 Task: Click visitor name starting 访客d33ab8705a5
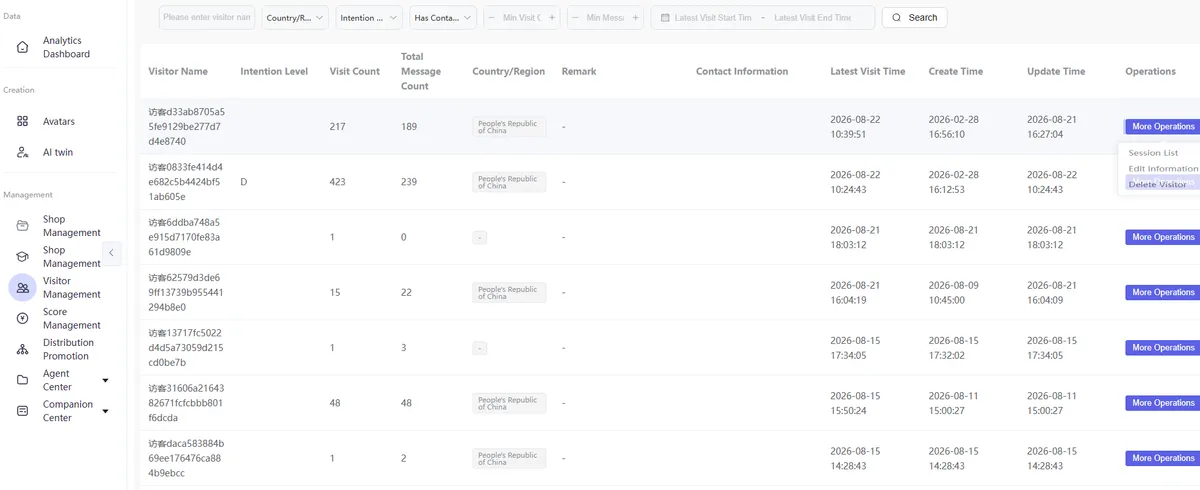[186, 127]
